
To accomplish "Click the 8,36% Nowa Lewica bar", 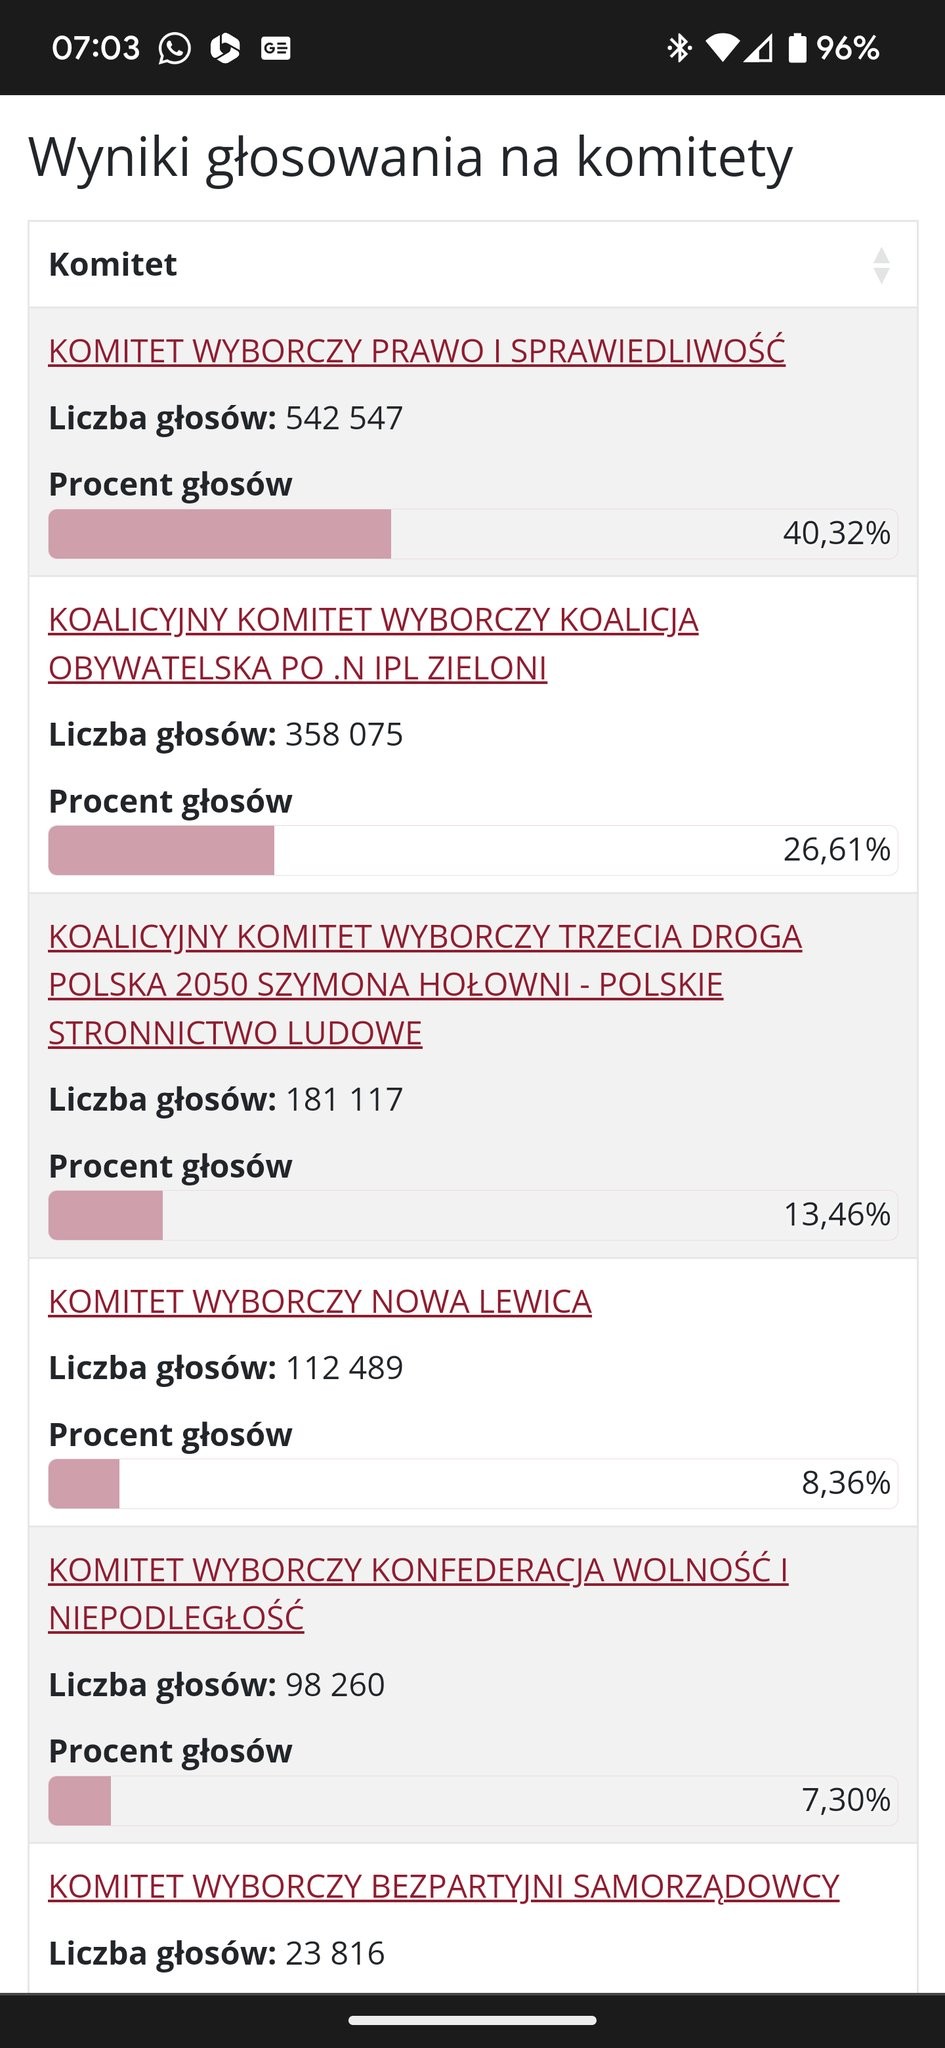I will 473,1483.
